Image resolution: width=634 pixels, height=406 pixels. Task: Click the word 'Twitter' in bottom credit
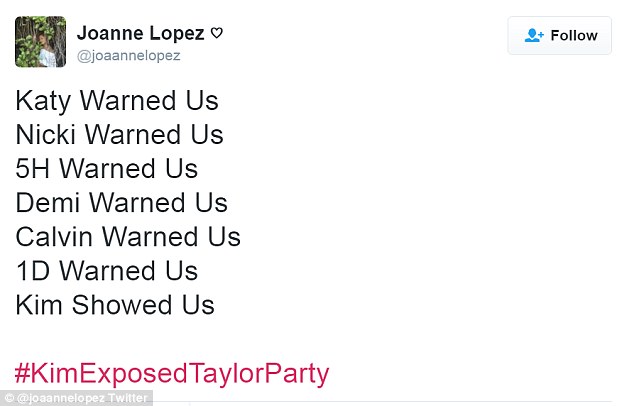tap(130, 398)
